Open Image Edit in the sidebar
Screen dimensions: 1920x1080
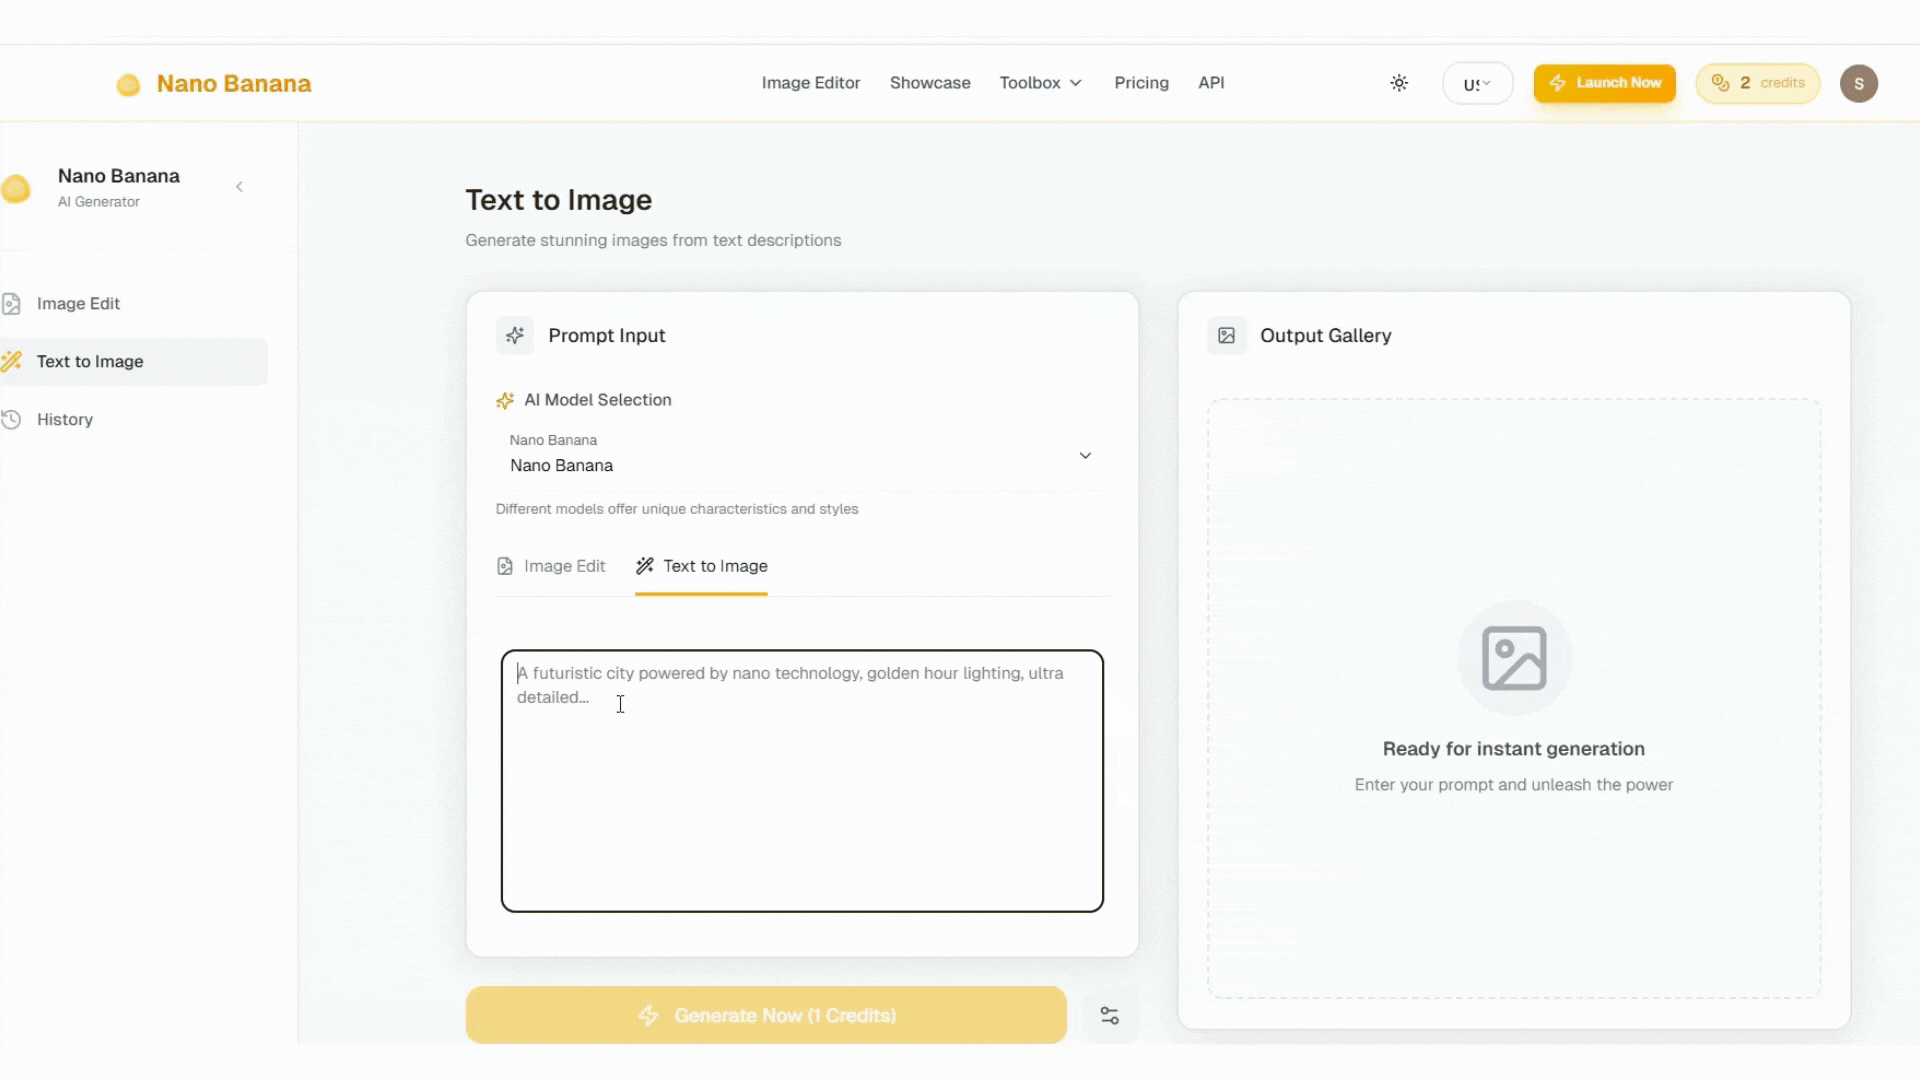point(78,304)
